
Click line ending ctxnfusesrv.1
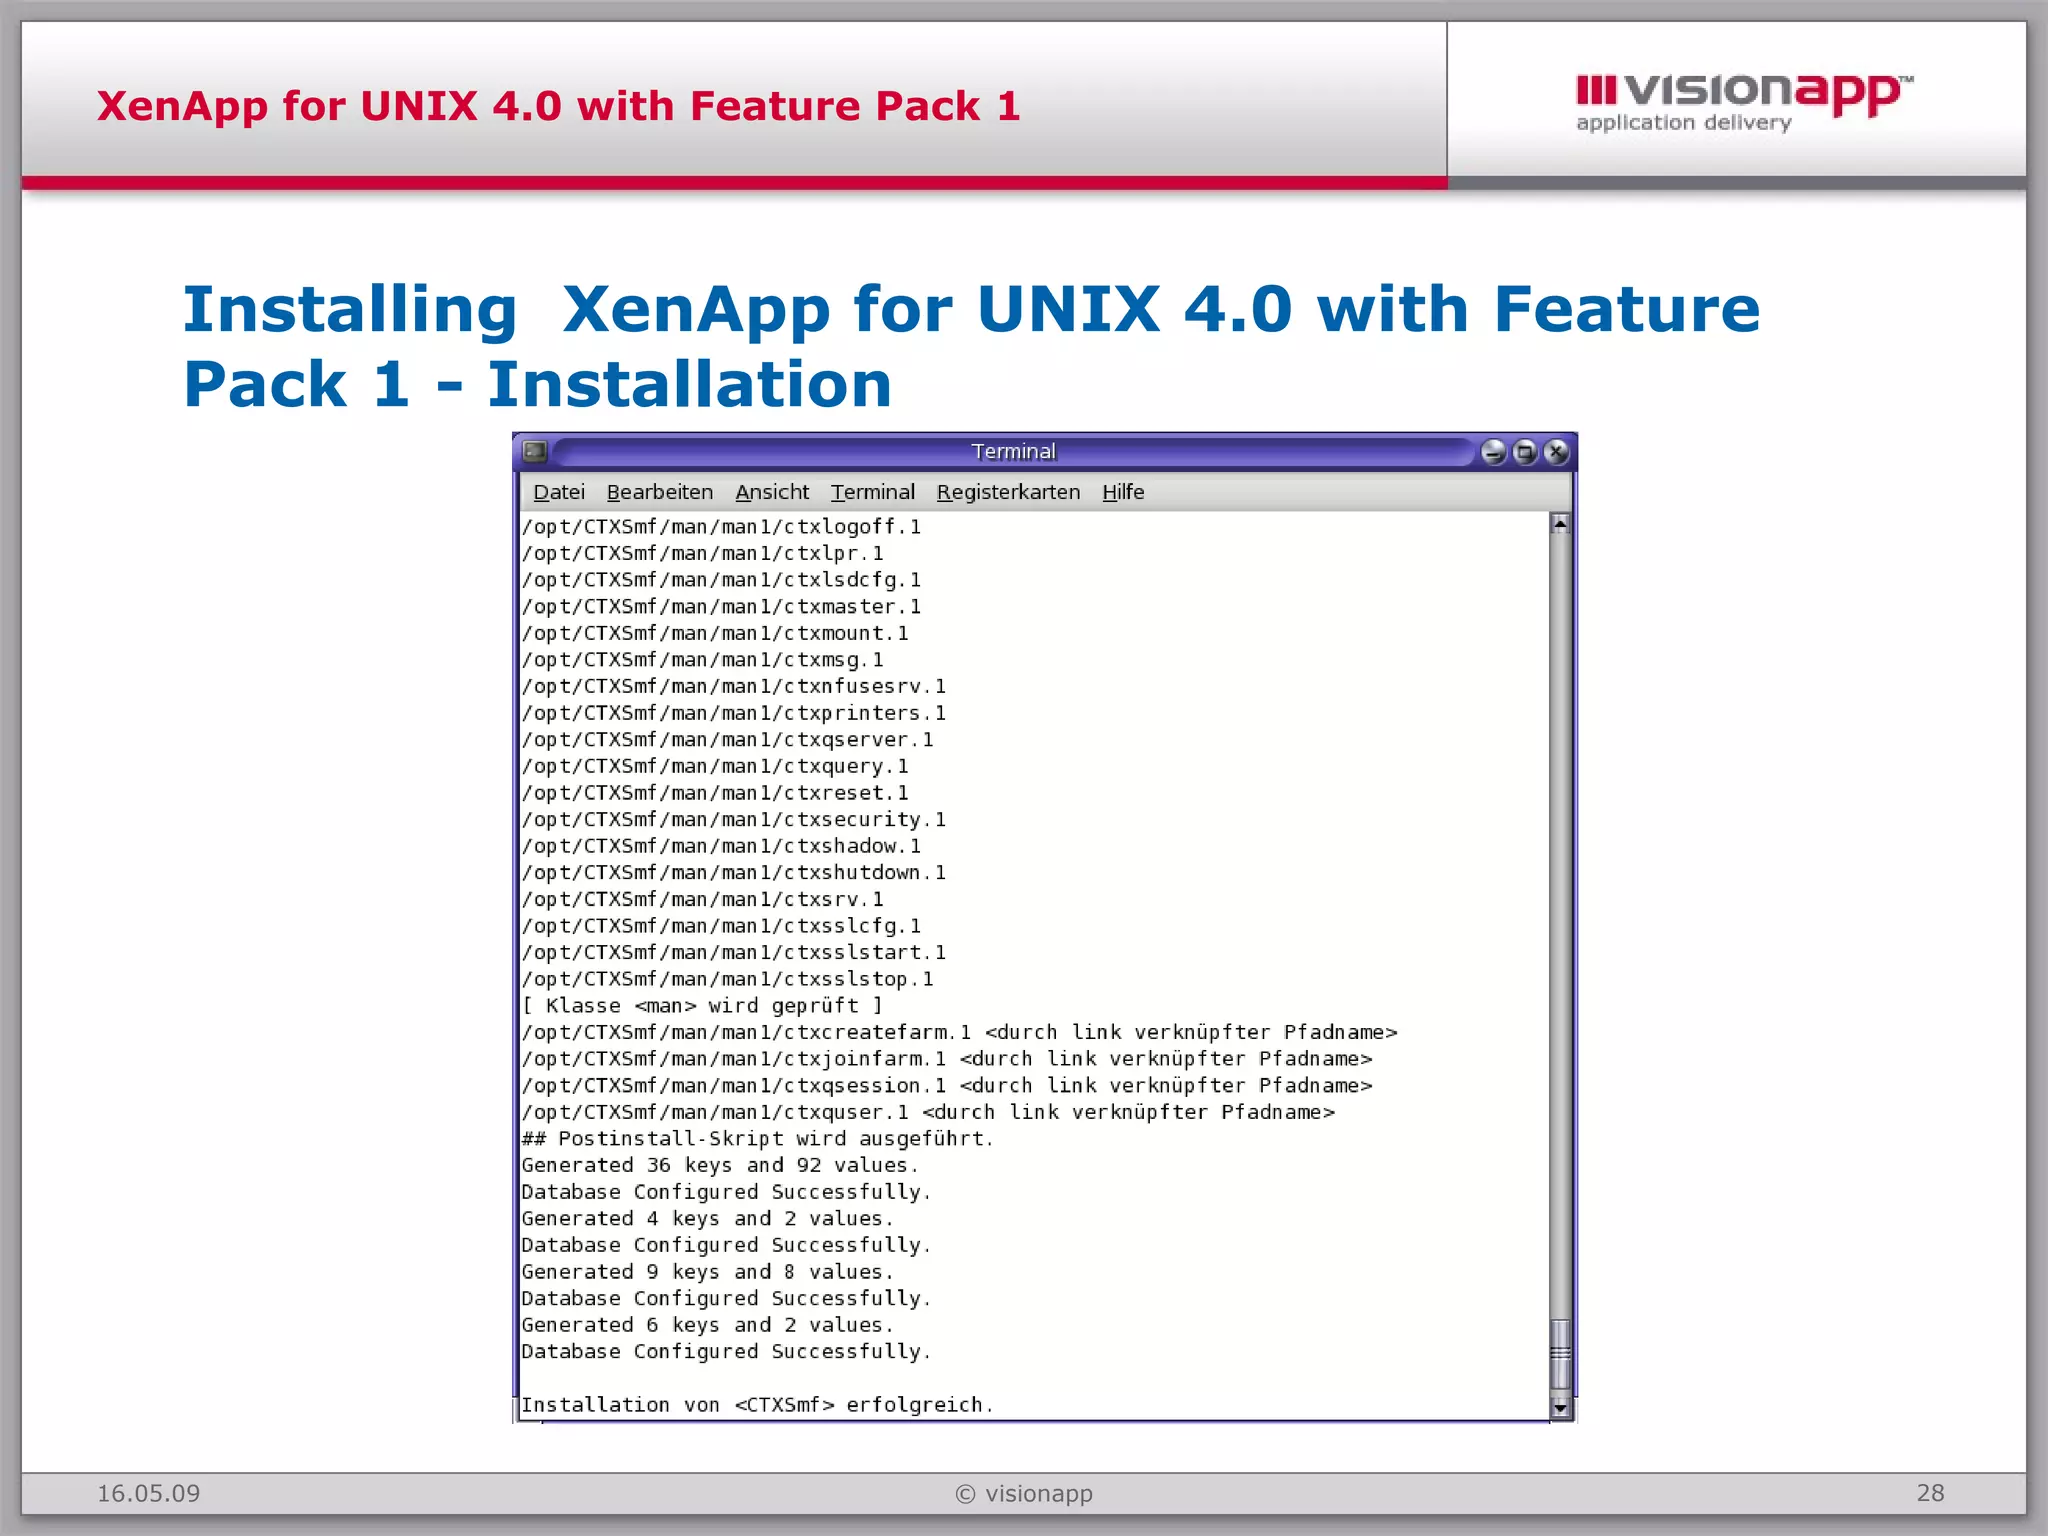coord(734,686)
